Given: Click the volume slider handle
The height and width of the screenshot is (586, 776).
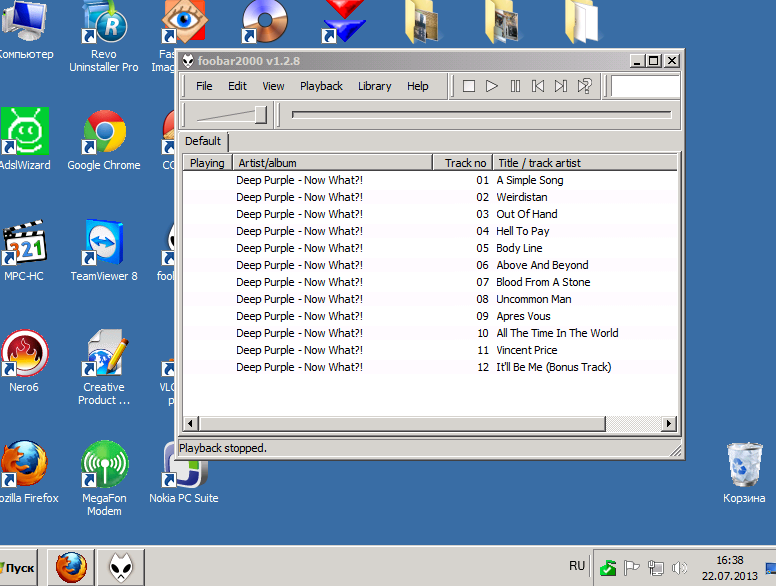Looking at the screenshot, I should pyautogui.click(x=261, y=115).
